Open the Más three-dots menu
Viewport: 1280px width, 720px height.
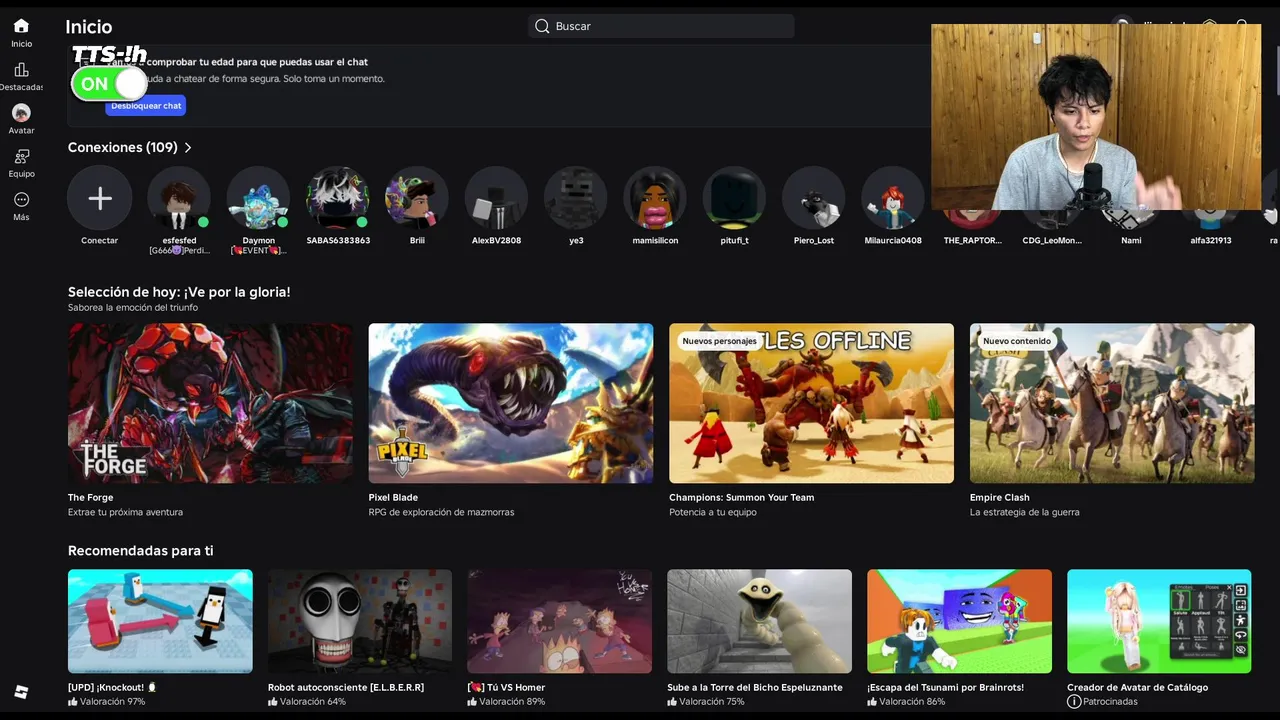21,200
